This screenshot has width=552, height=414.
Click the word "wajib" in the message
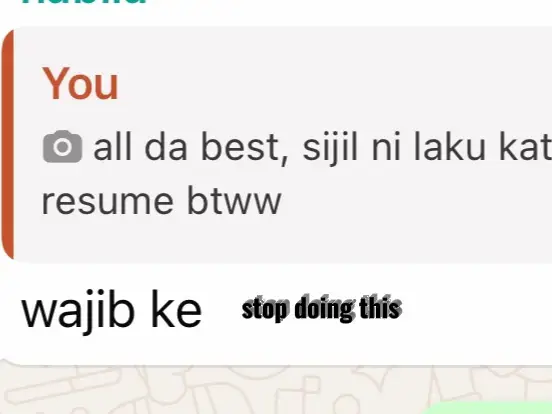(78, 310)
